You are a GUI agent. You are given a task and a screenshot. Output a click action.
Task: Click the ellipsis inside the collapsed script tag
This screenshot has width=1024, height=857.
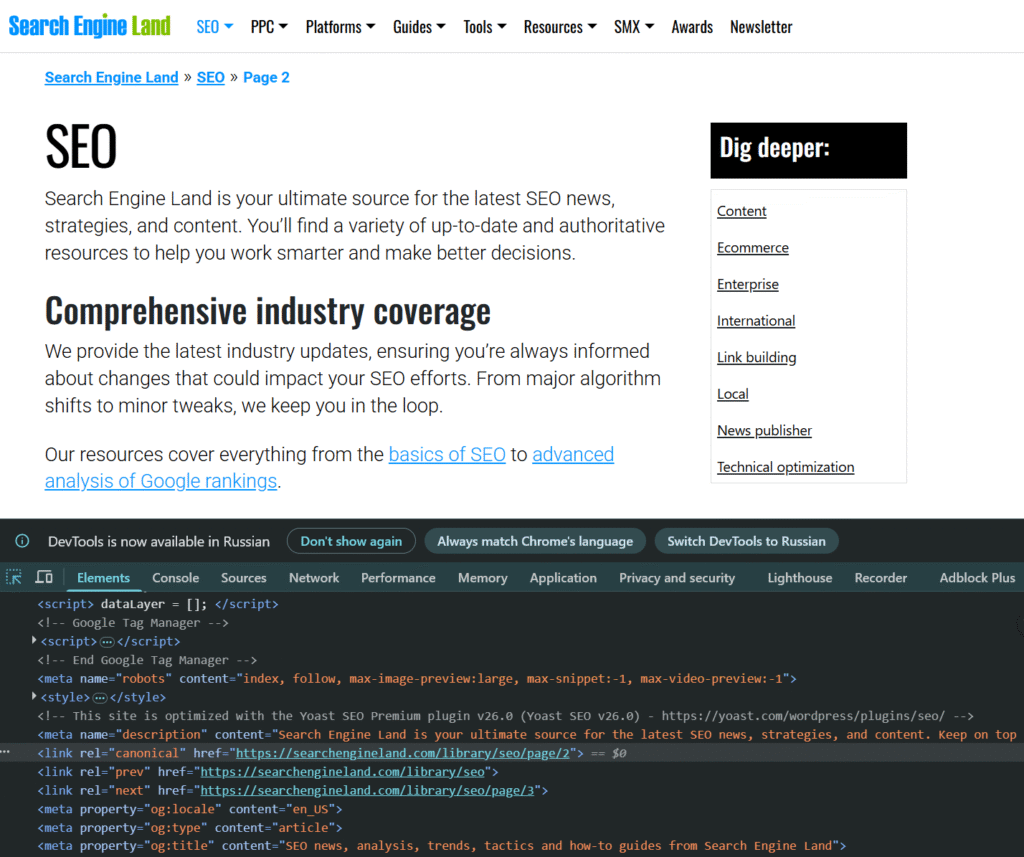[x=107, y=641]
